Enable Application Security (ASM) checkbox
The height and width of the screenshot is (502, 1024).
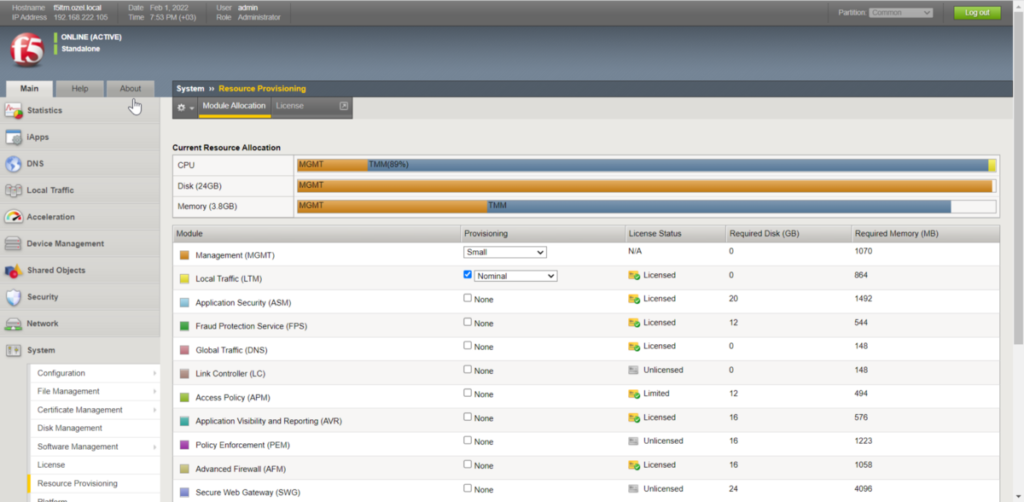click(468, 298)
